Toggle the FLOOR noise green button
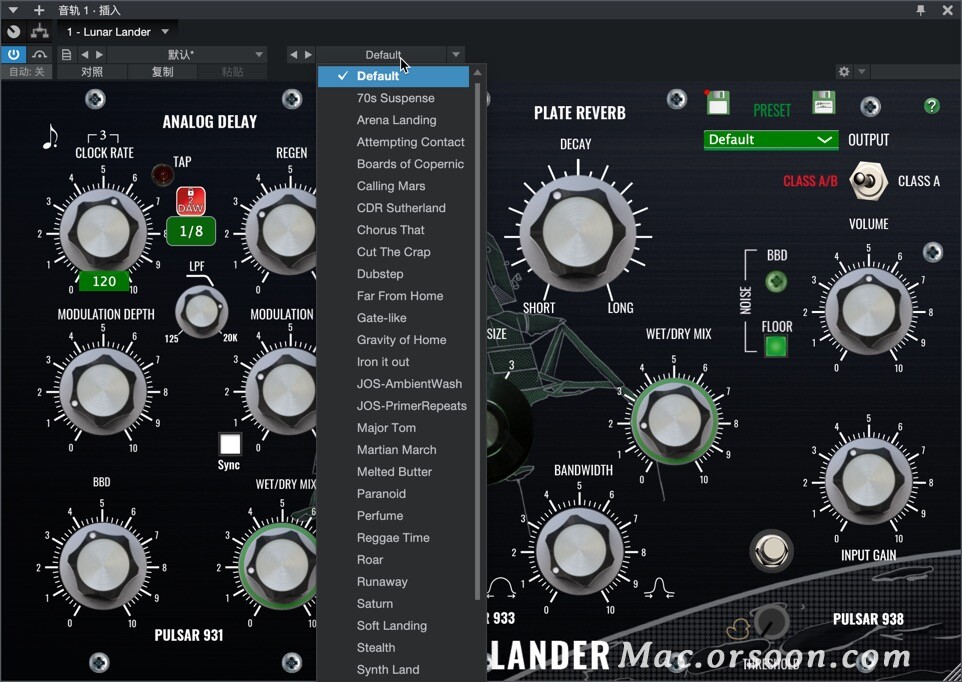 click(x=775, y=347)
